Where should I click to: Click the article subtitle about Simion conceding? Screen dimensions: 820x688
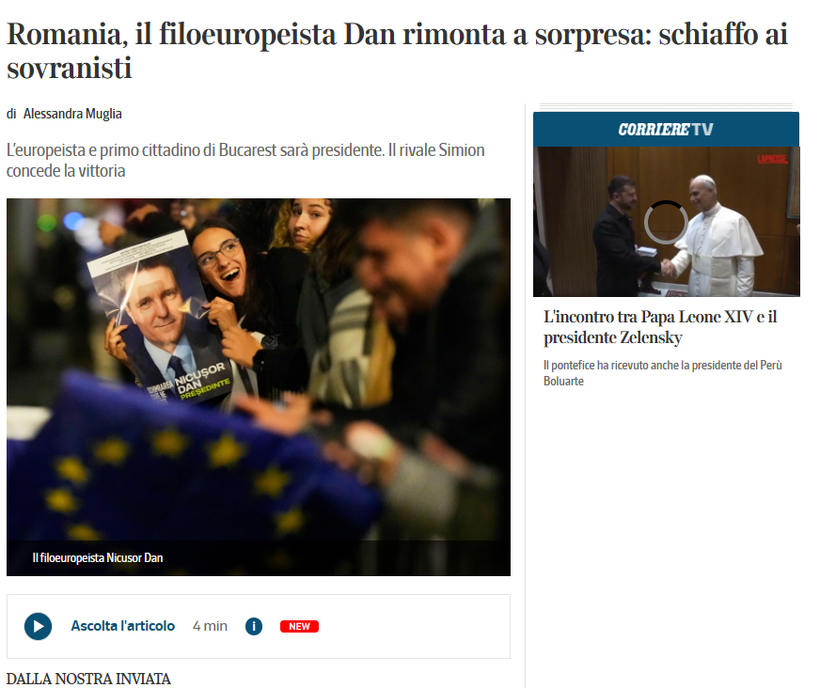(245, 160)
